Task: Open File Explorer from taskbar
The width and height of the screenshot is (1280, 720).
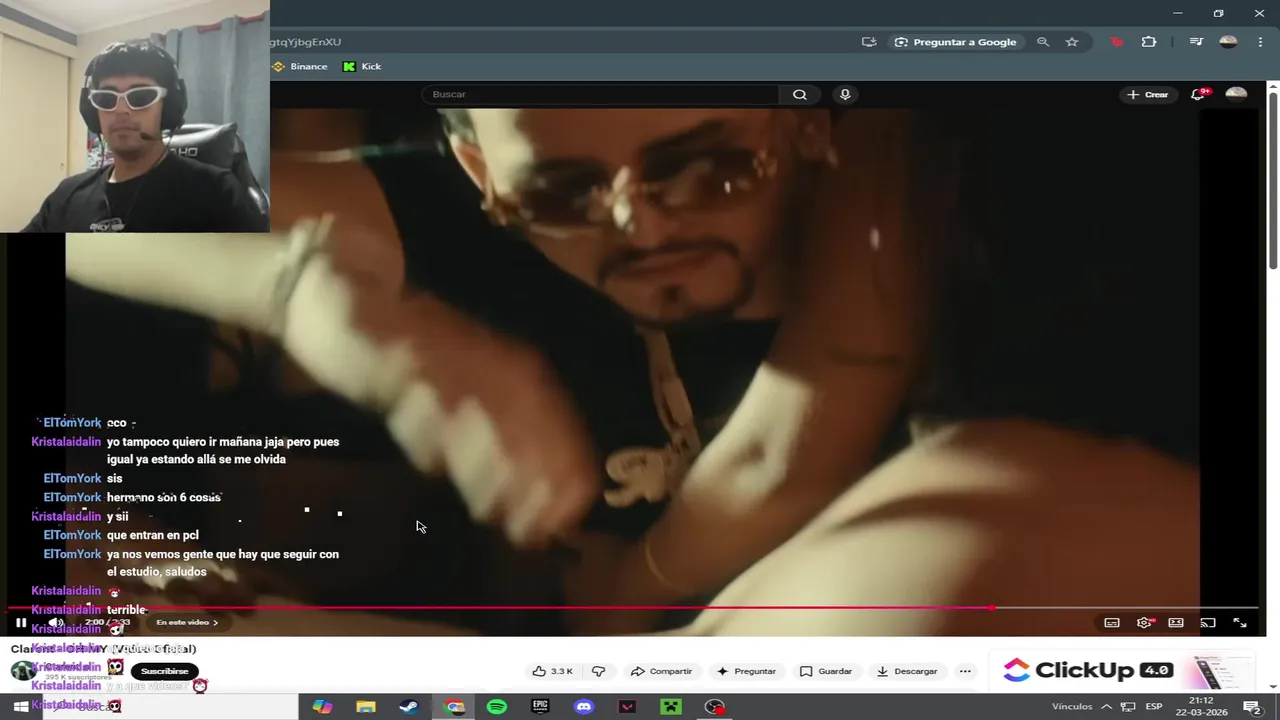Action: 366,706
